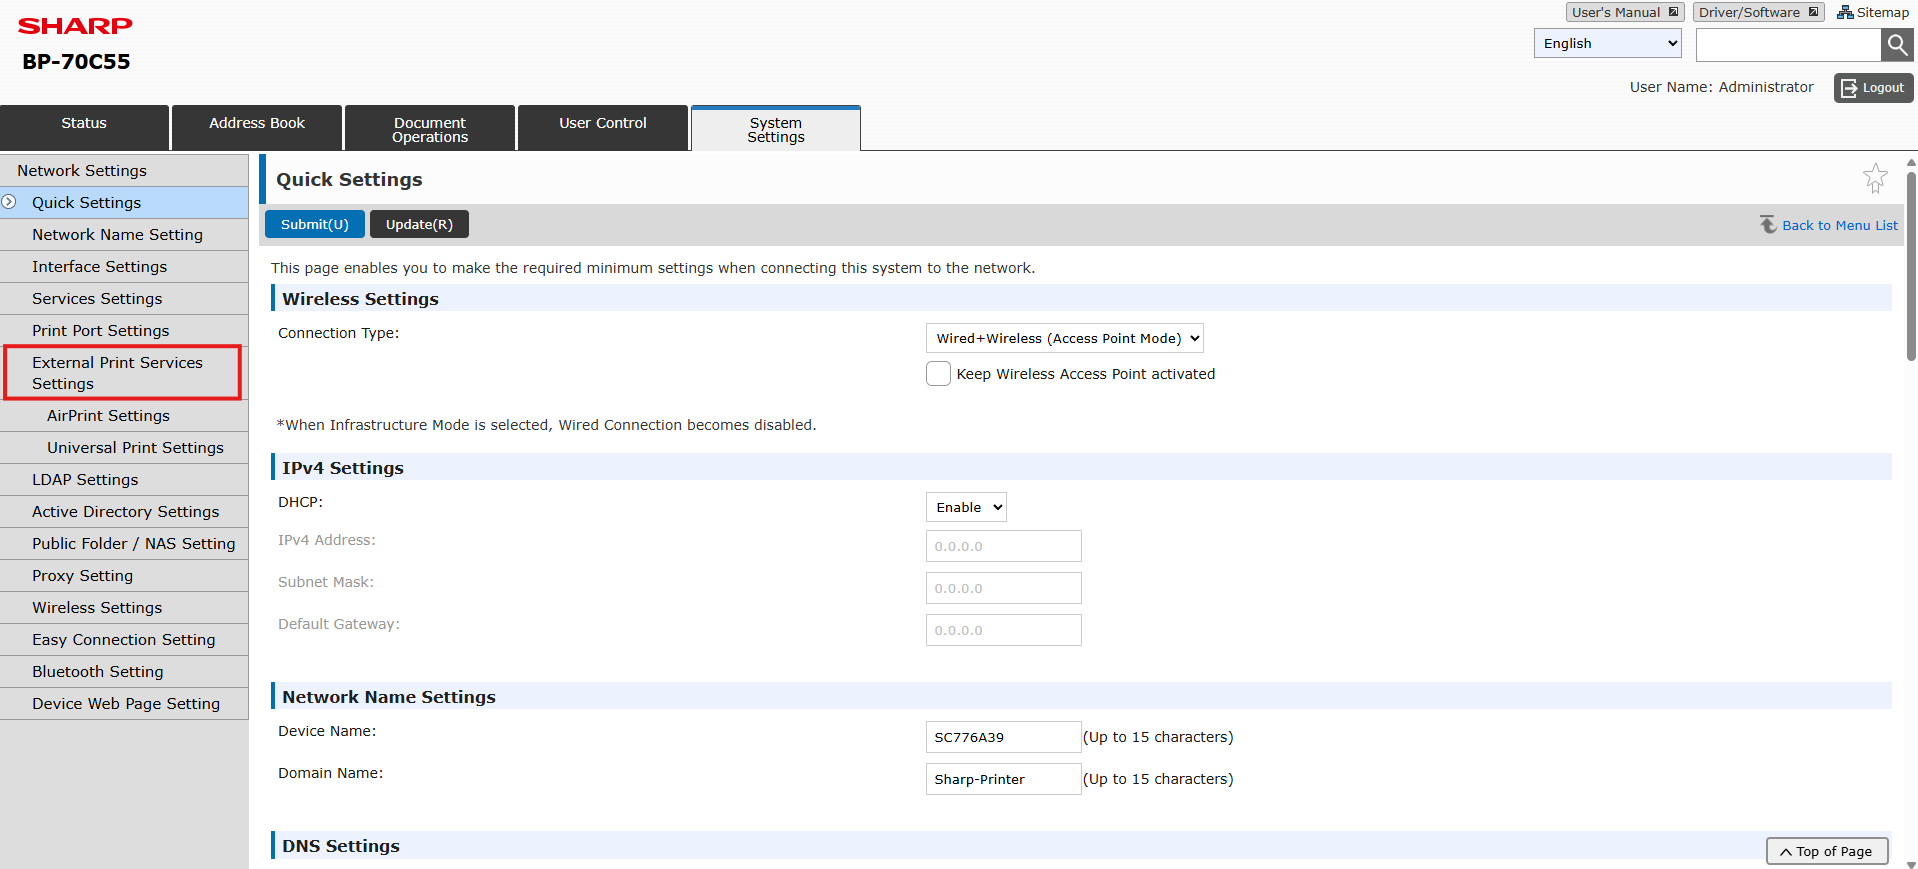The image size is (1918, 869).
Task: Click the Default Gateway field
Action: (1003, 630)
